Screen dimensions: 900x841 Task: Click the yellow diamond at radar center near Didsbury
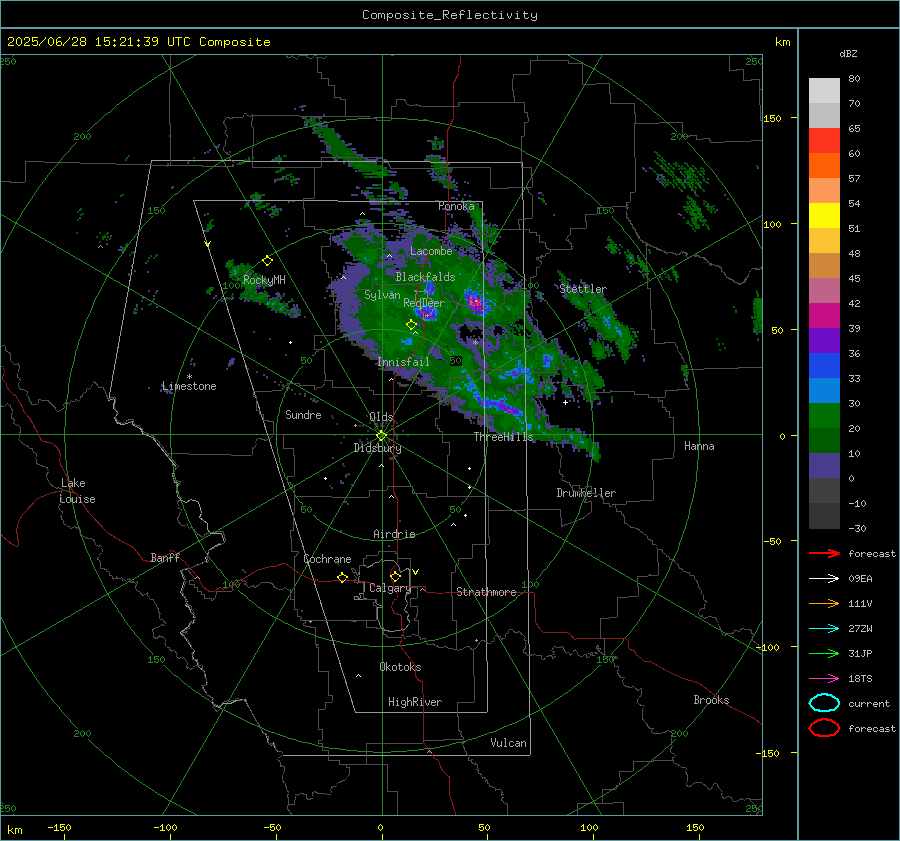[381, 436]
